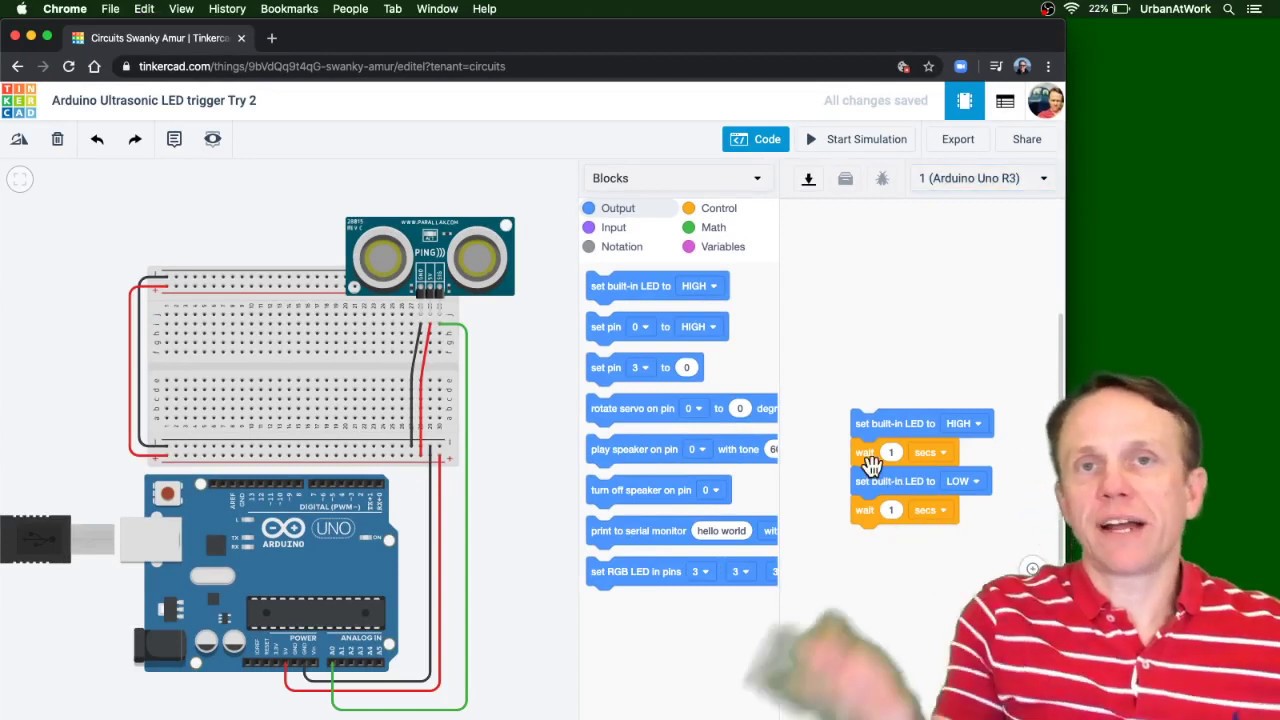Open turn off speaker pin dropdown

click(711, 490)
